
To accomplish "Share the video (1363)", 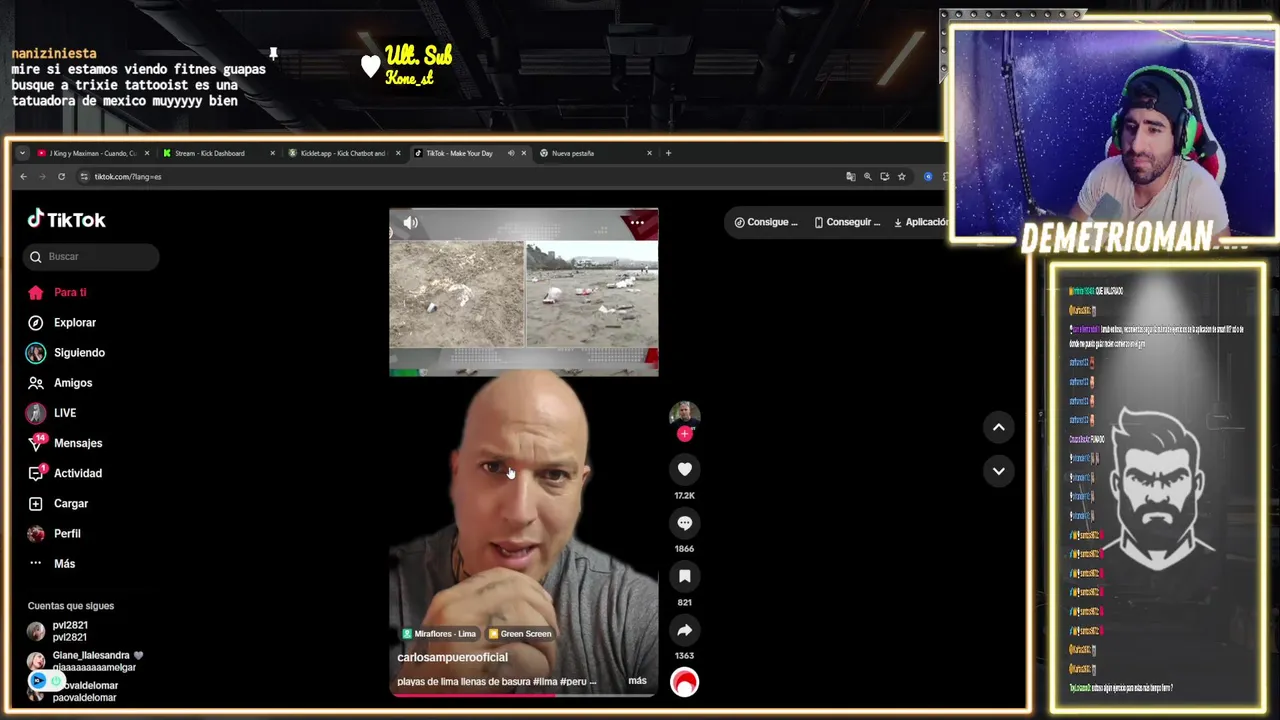I will pos(685,630).
